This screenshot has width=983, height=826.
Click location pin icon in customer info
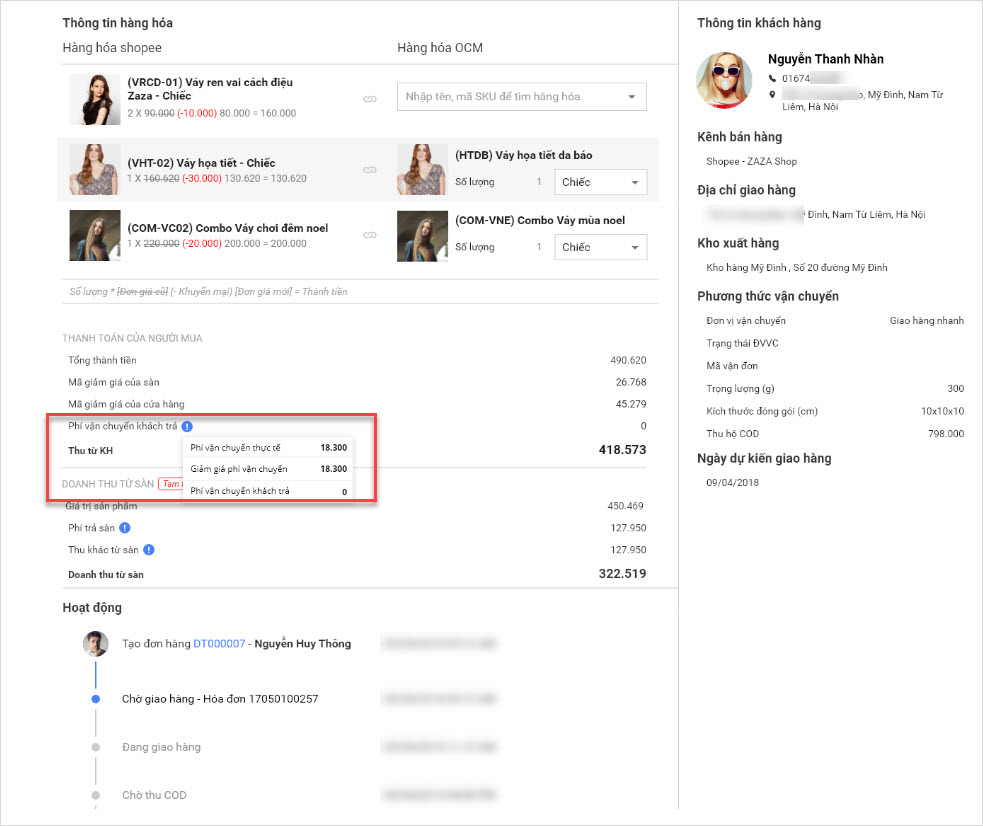(772, 95)
